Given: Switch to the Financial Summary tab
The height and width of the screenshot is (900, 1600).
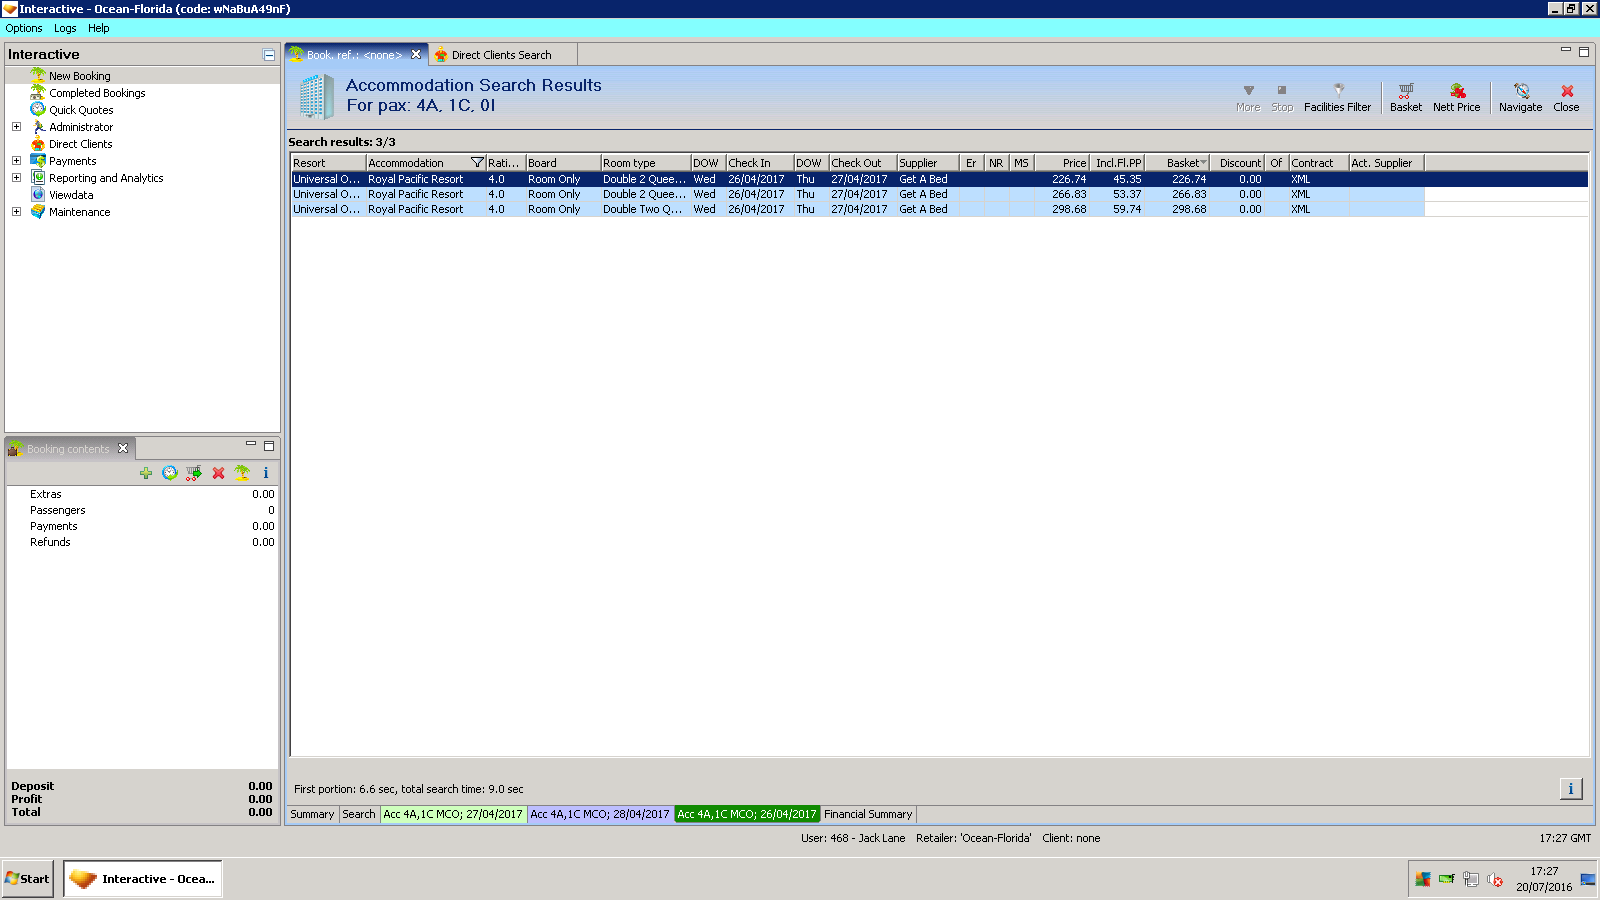Looking at the screenshot, I should pyautogui.click(x=868, y=814).
